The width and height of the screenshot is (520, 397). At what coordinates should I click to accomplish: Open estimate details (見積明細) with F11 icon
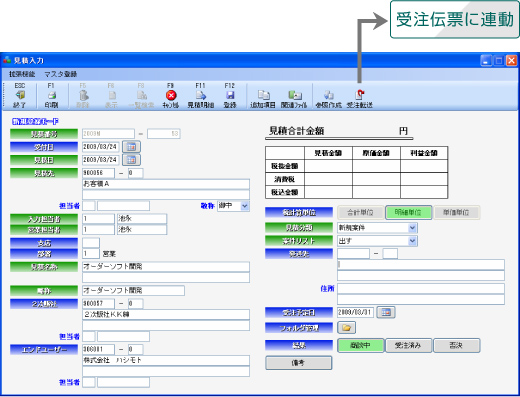[x=200, y=96]
